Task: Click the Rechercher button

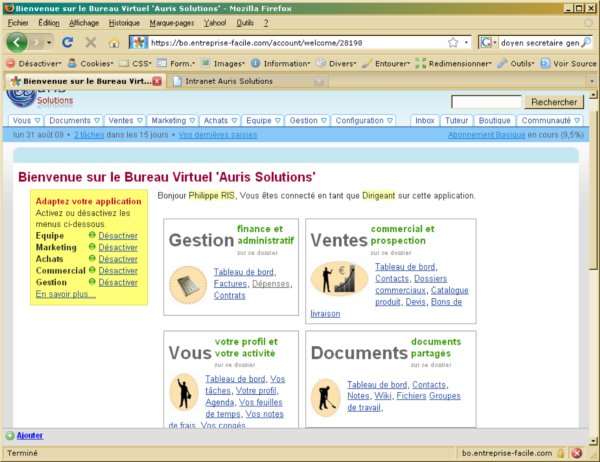Action: 554,102
